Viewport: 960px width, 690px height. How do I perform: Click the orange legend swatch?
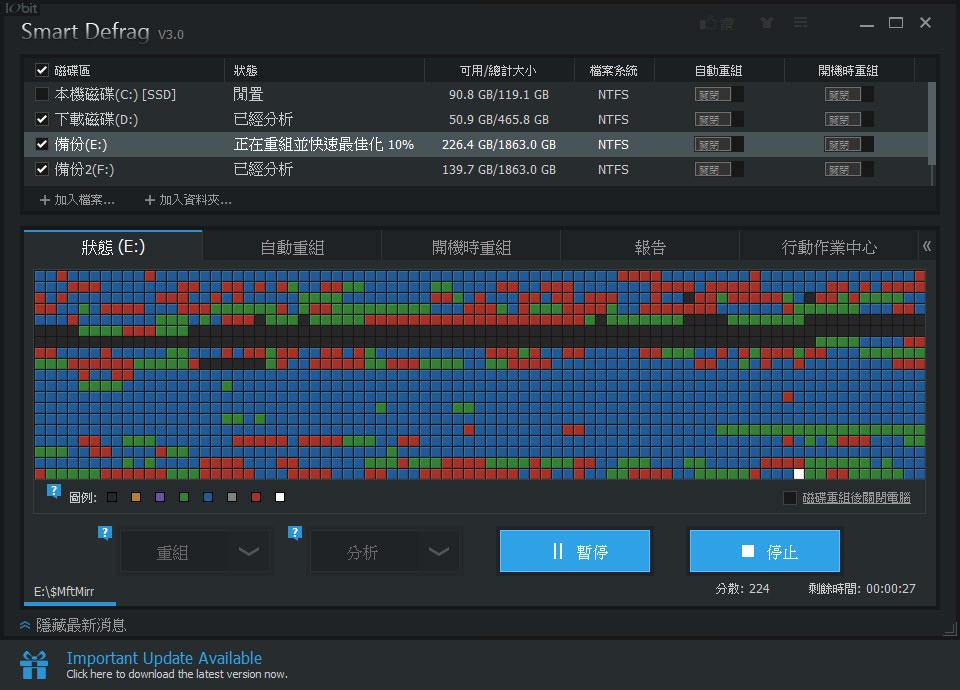pos(136,497)
